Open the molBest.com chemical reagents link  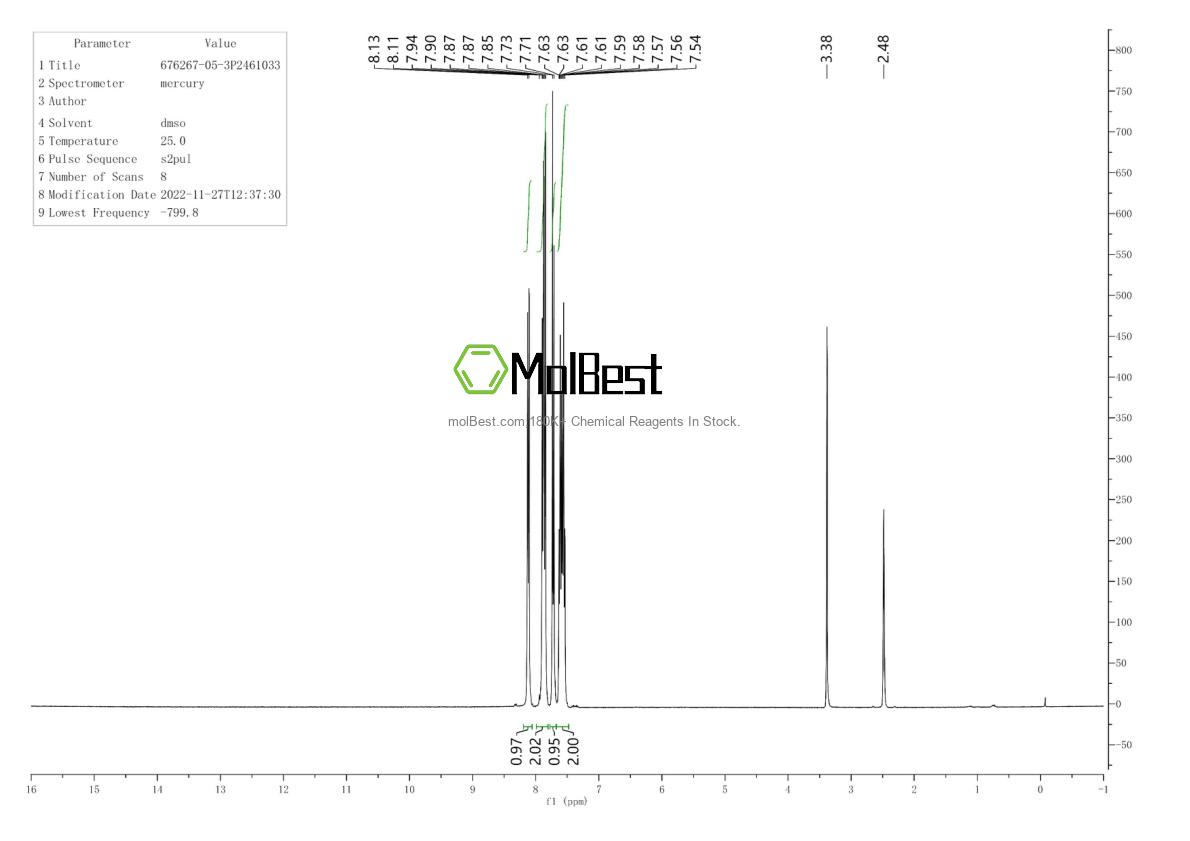tap(595, 422)
